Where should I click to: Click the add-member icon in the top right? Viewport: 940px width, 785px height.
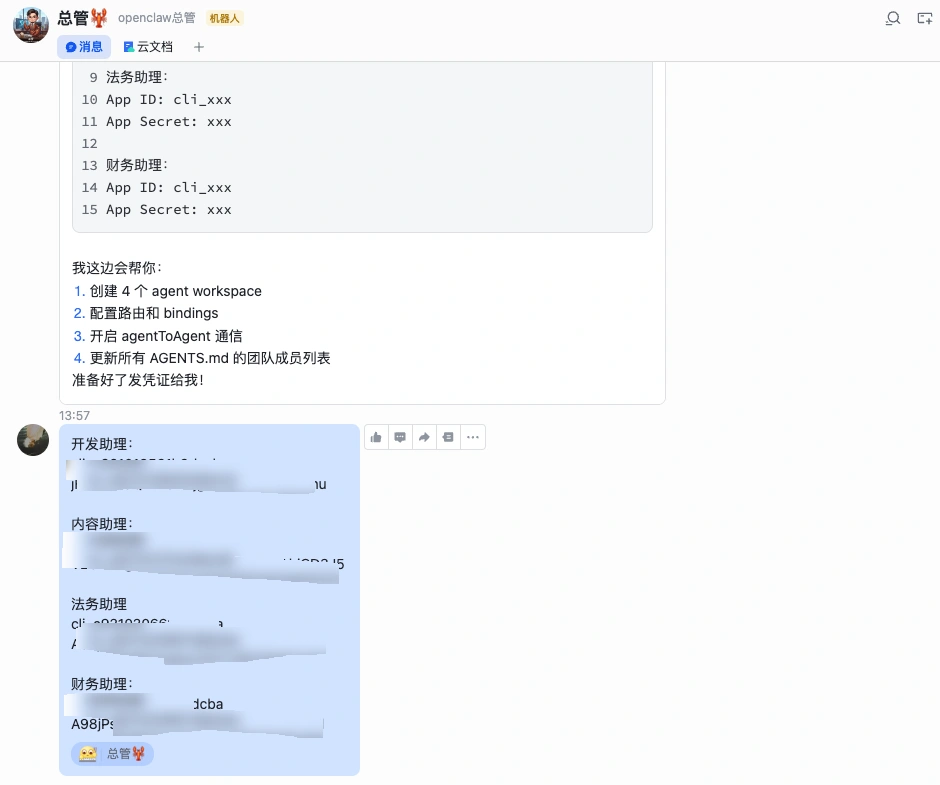click(x=925, y=18)
